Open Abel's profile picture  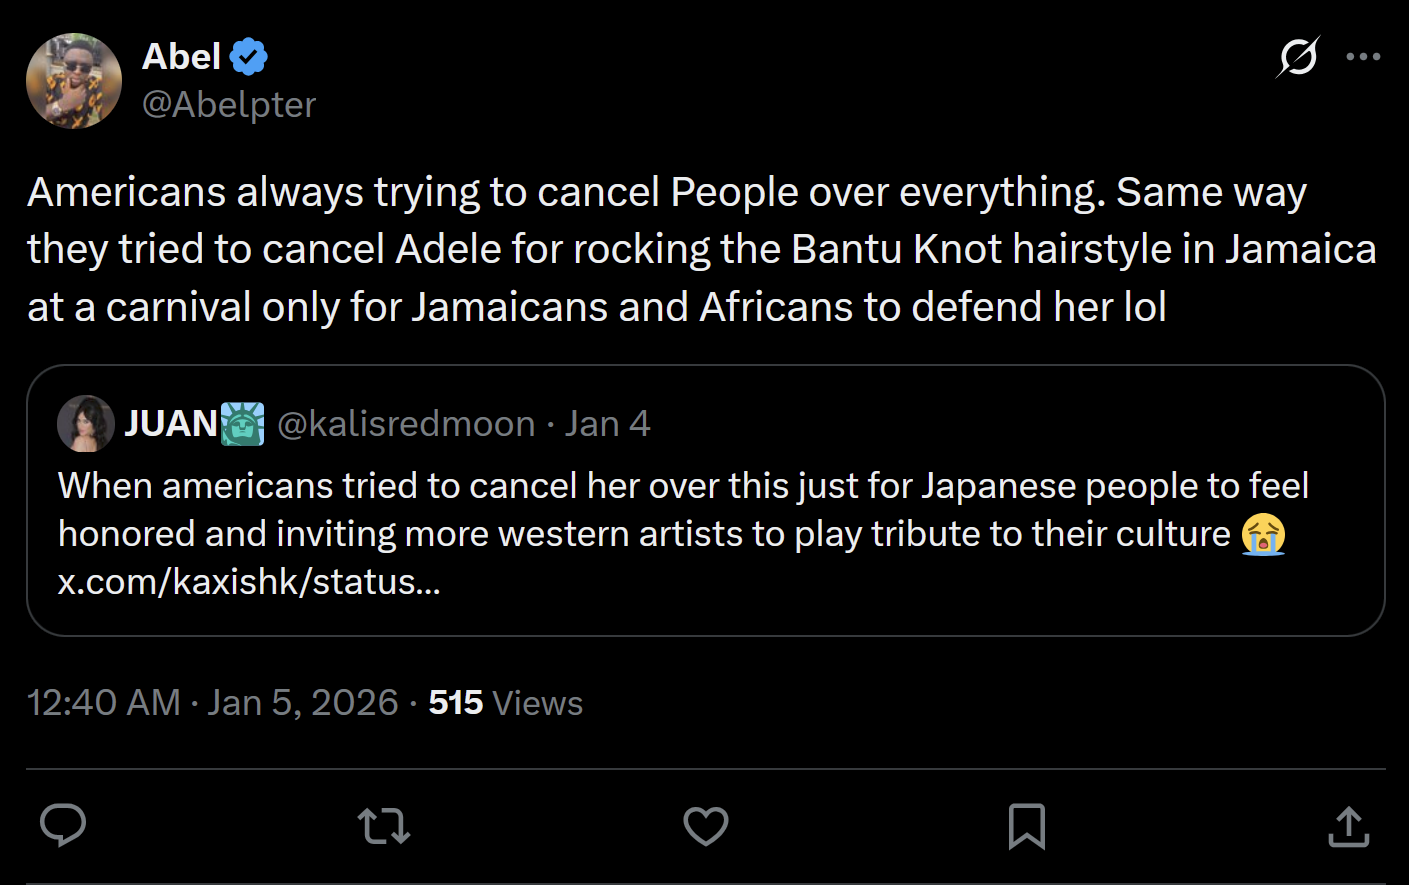click(74, 81)
